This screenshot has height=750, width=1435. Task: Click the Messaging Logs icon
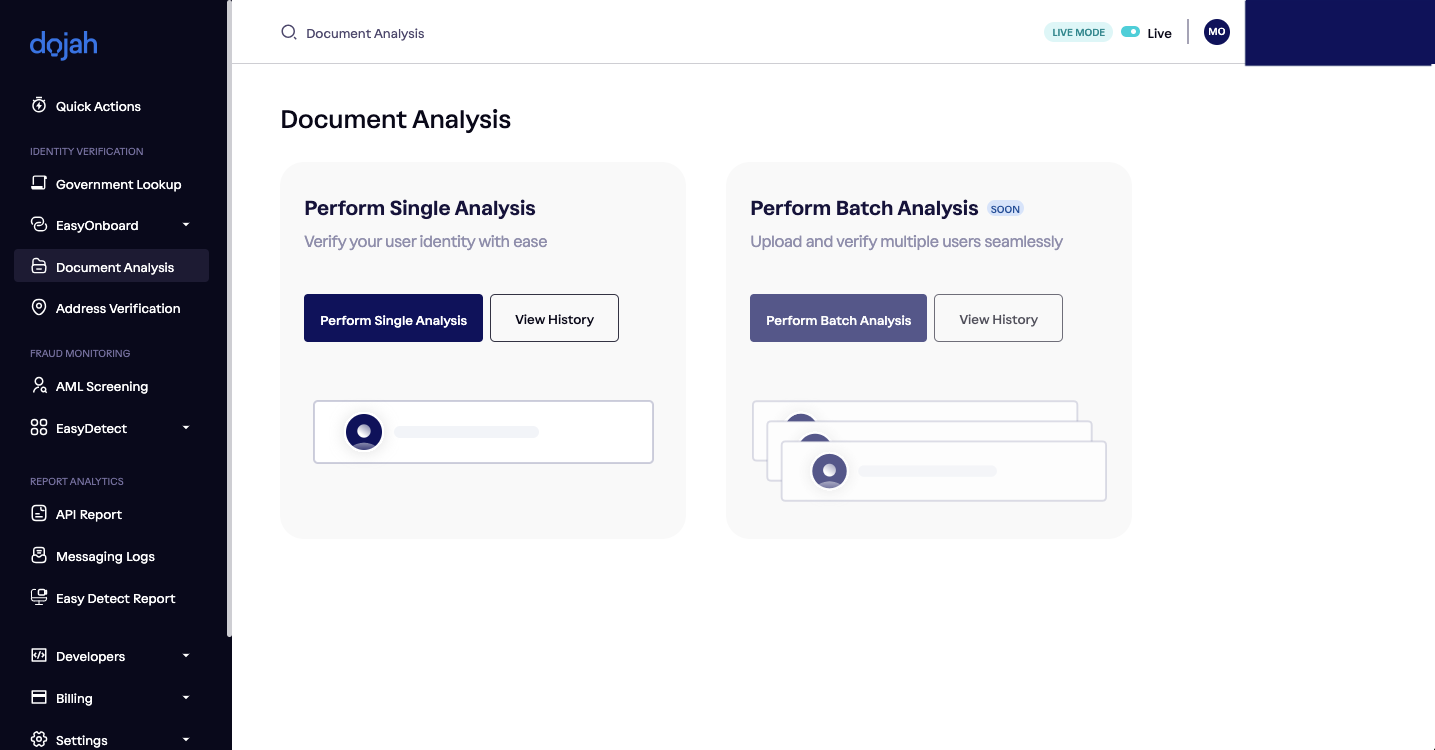pos(39,555)
